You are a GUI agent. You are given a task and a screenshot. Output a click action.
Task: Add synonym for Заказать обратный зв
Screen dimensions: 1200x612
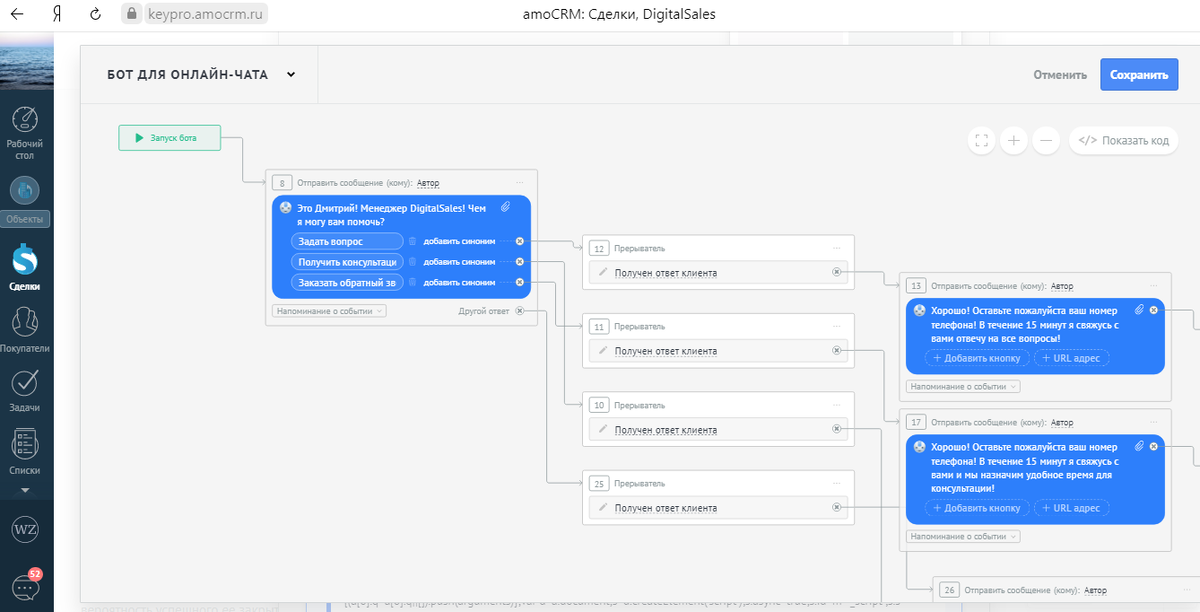tap(459, 282)
